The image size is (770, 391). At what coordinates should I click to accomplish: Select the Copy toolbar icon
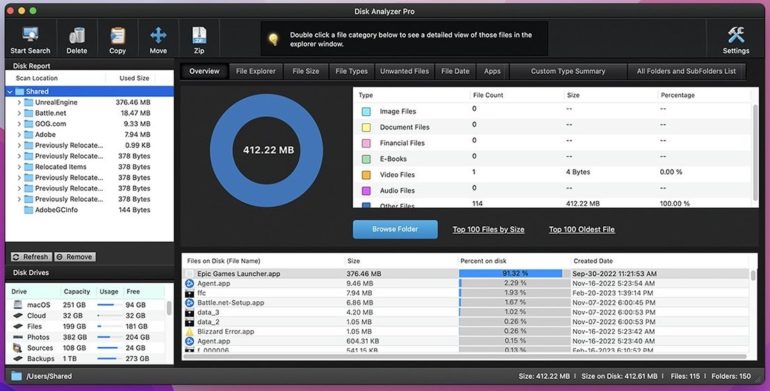point(117,35)
